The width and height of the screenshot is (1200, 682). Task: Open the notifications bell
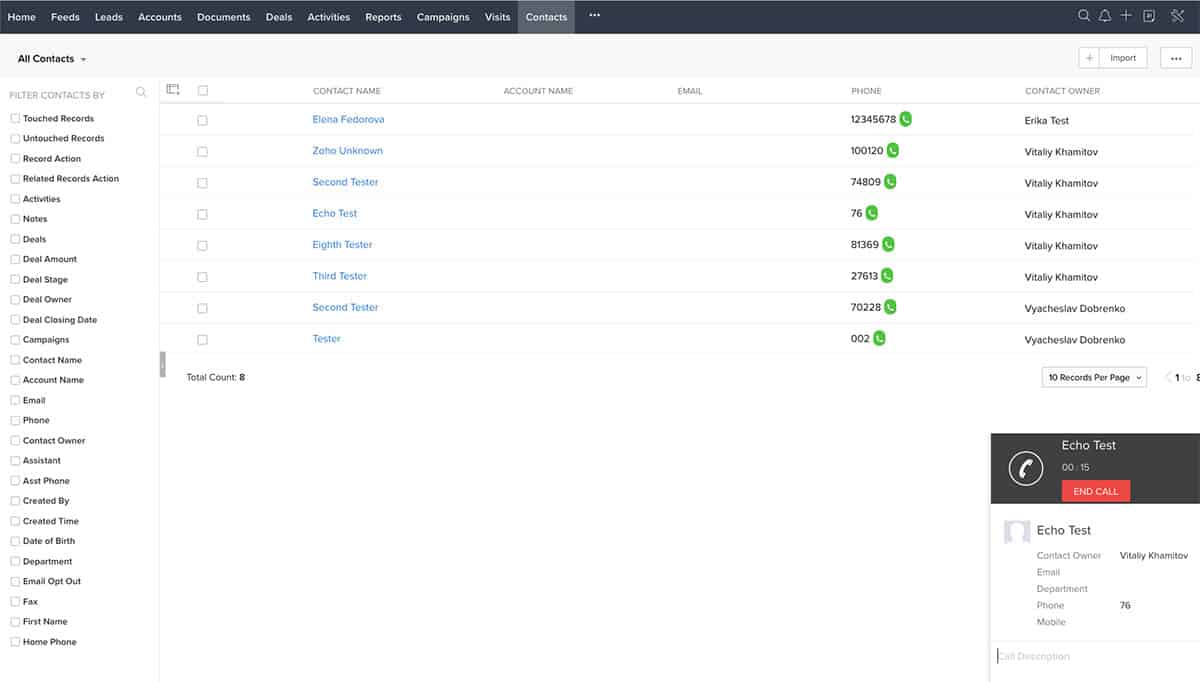(x=1105, y=16)
